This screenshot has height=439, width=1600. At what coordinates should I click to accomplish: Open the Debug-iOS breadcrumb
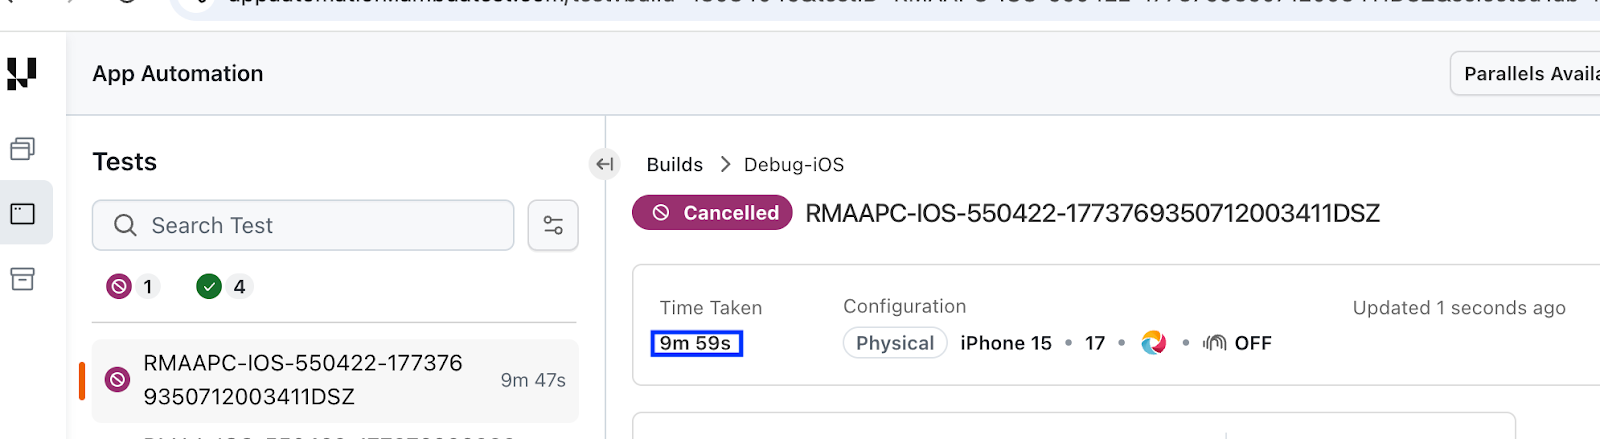tap(794, 164)
